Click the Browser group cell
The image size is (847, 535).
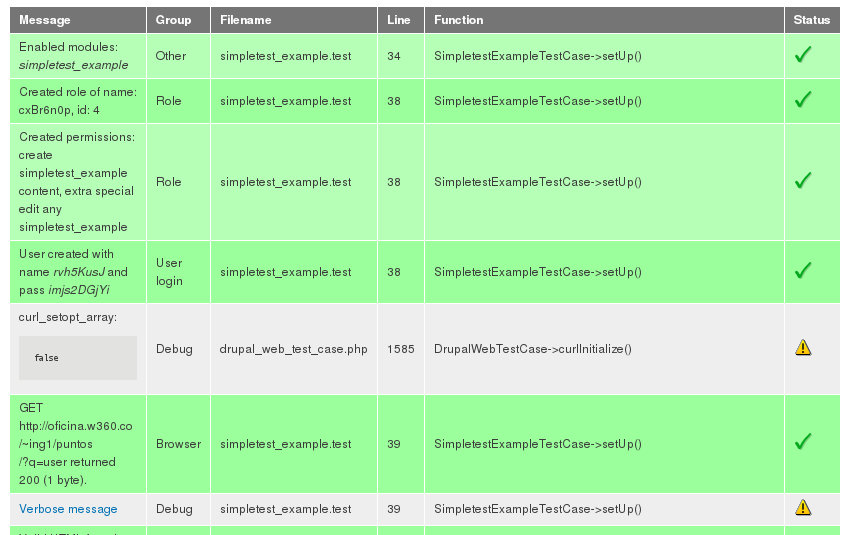[178, 443]
